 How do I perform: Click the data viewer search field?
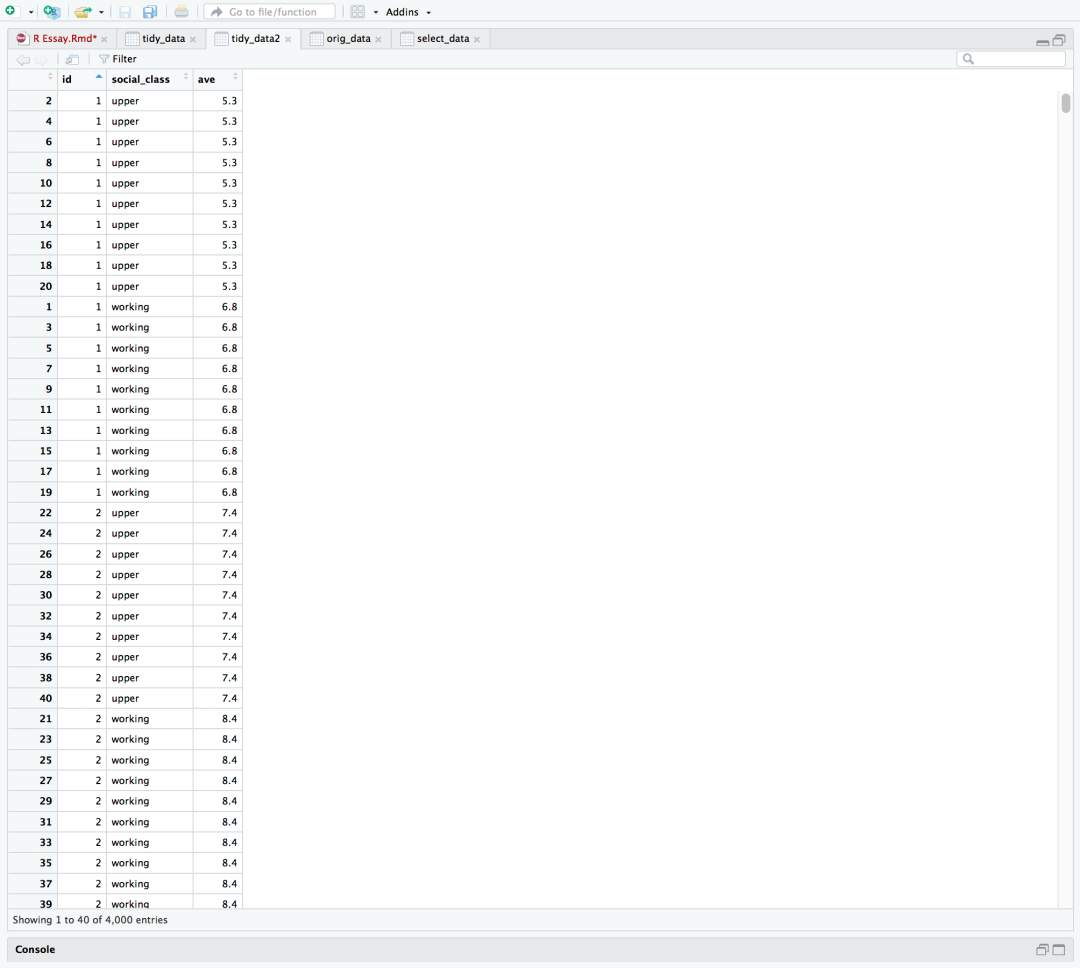point(1010,59)
